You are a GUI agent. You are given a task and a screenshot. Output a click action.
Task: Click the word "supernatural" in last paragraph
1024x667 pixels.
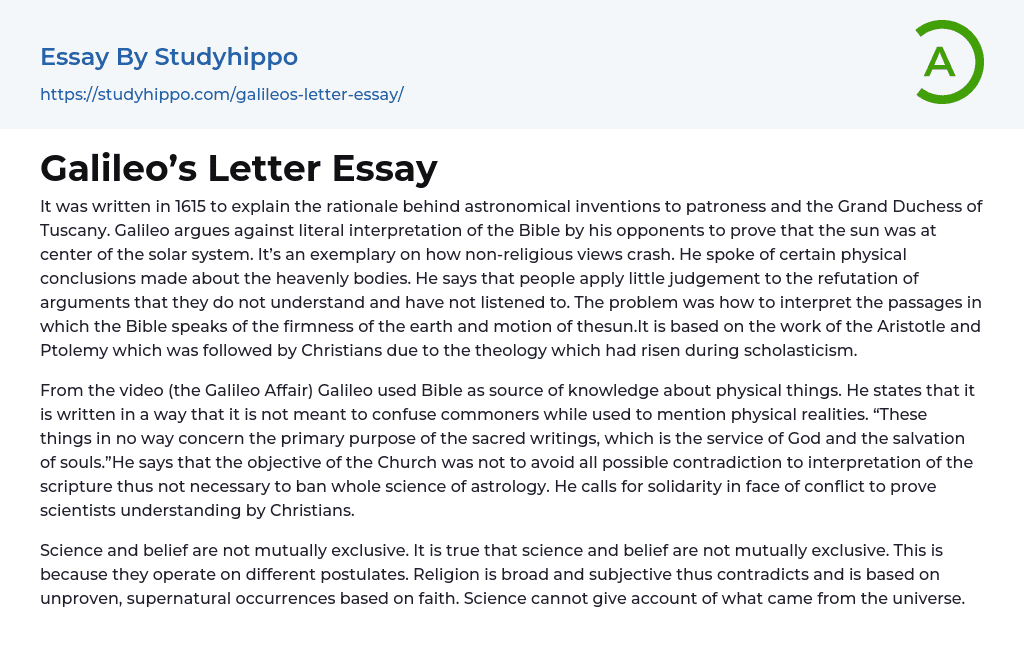pyautogui.click(x=175, y=598)
